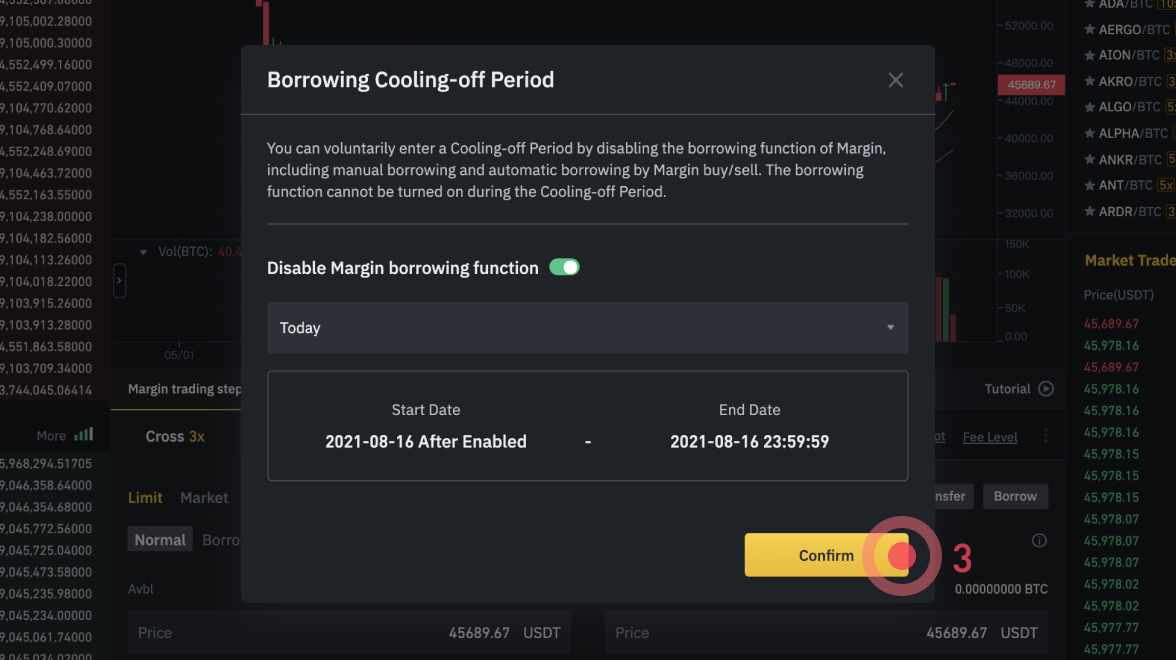Screen dimensions: 1176x660
Task: Switch to the Market order tab
Action: (204, 498)
